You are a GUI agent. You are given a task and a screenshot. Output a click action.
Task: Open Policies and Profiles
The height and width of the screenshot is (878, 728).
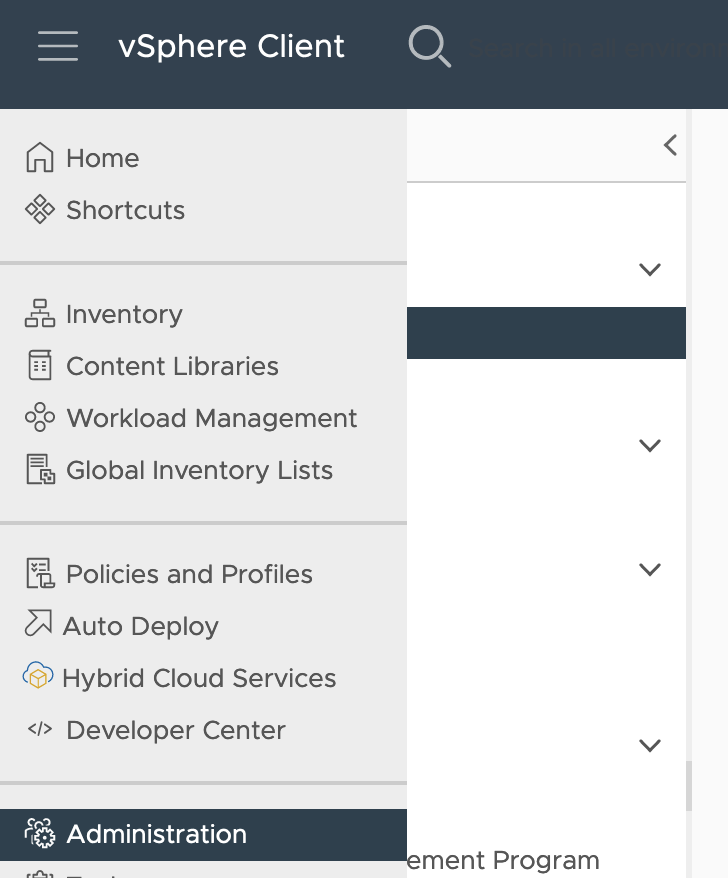pyautogui.click(x=189, y=574)
